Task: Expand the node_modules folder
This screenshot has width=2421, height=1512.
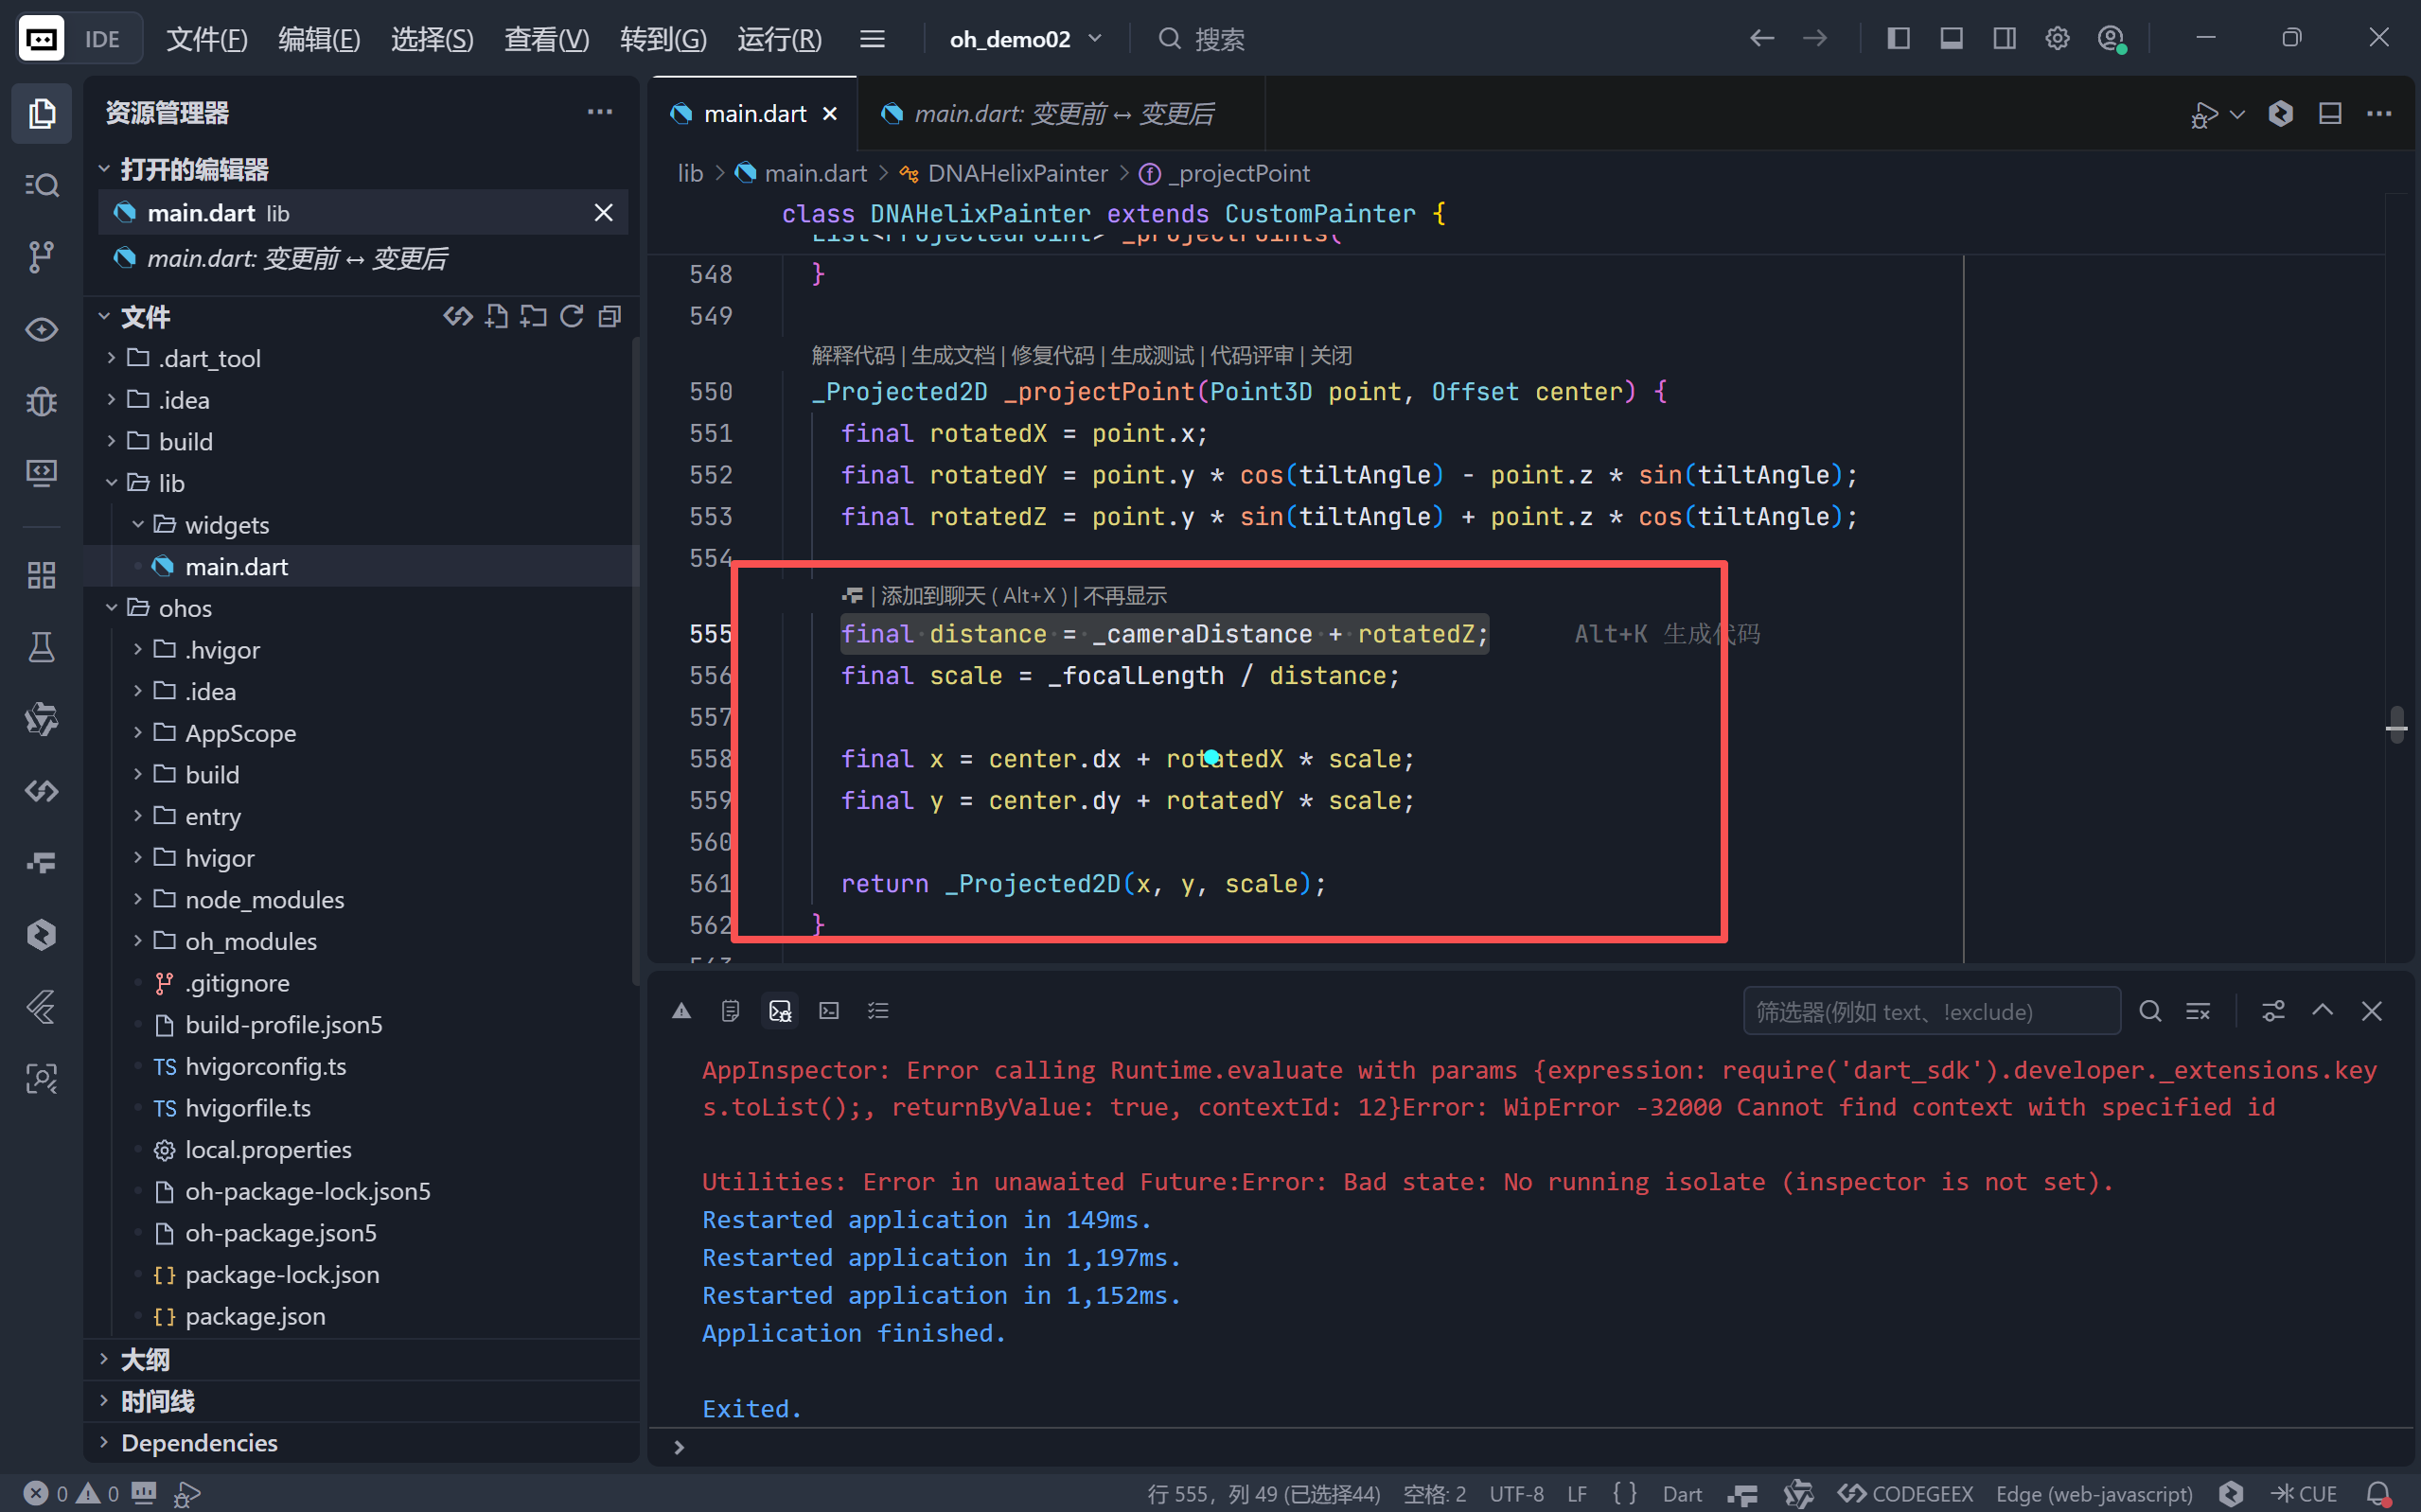Action: [x=264, y=899]
